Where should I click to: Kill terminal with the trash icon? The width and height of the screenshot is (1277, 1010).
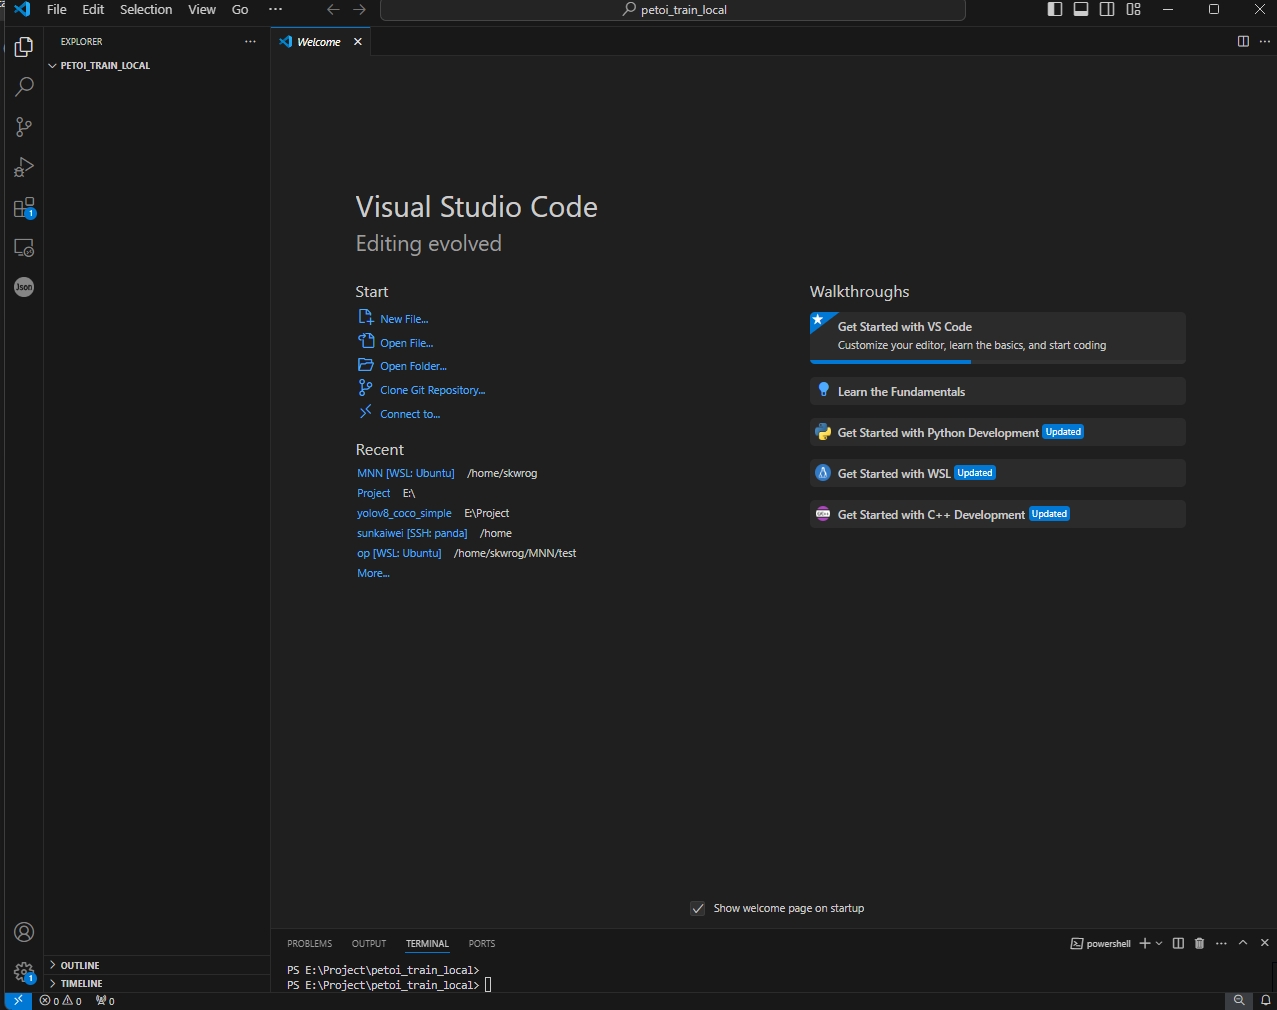click(x=1199, y=943)
